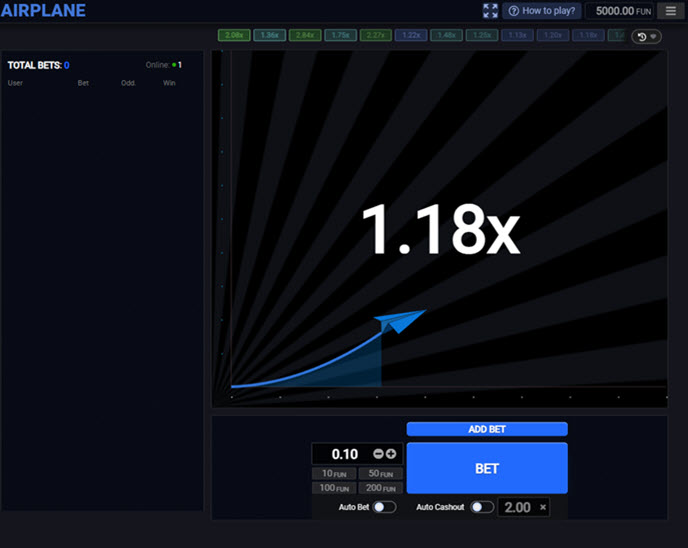Screen dimensions: 688x548
Task: Choose the 50 FUN quick bet
Action: [x=380, y=474]
